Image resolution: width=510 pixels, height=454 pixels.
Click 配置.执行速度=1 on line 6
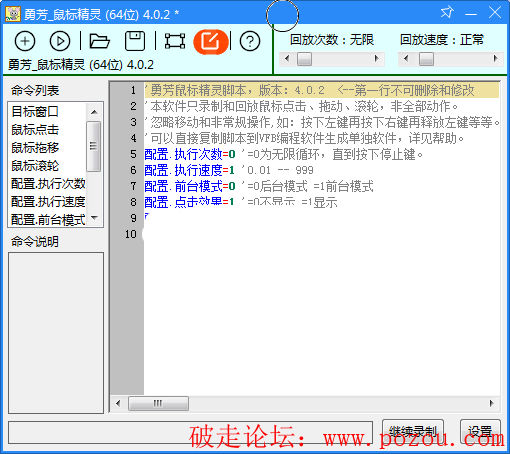pos(189,170)
